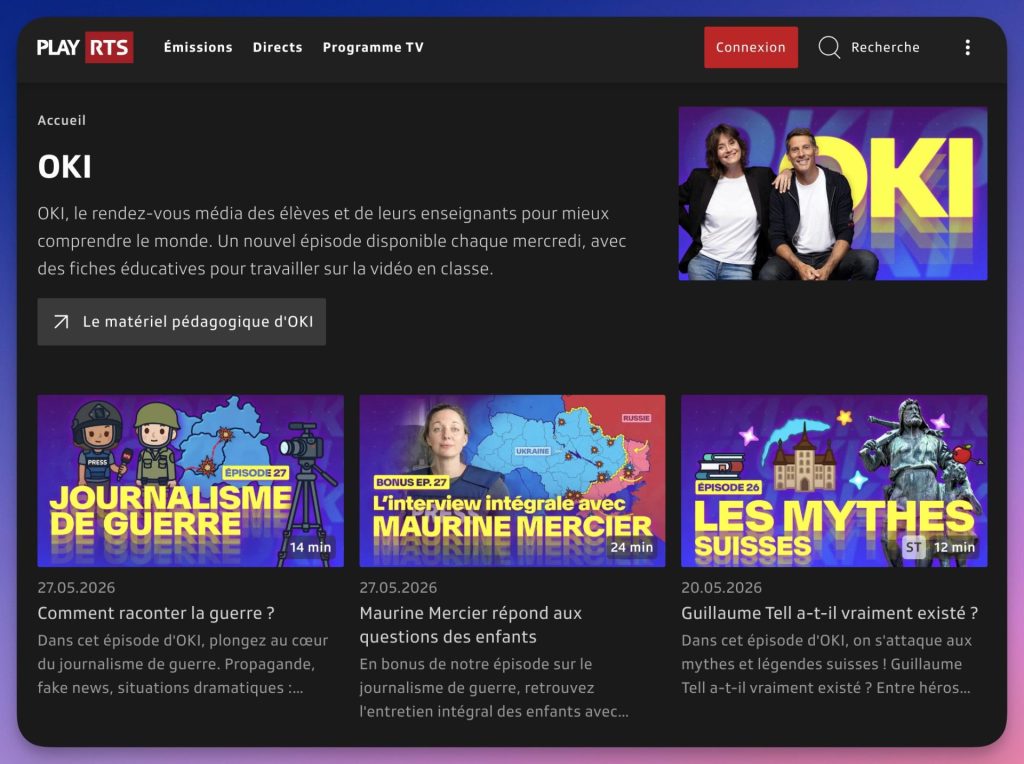Open Le matériel pédagogique d'OKI link
The image size is (1024, 764).
[182, 321]
